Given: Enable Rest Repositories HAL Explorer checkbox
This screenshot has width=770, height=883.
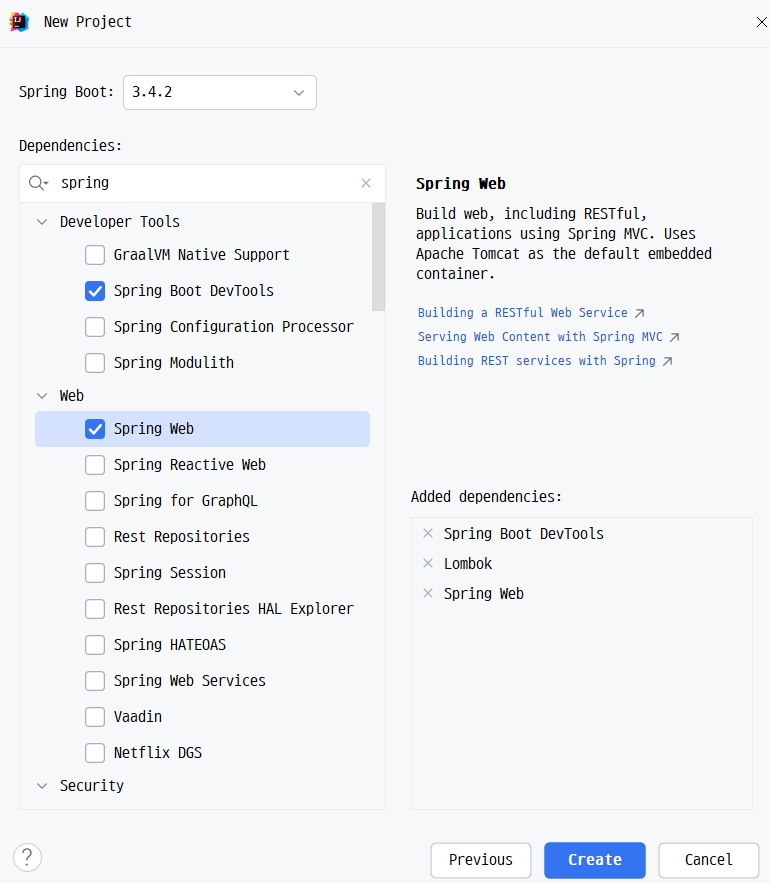Looking at the screenshot, I should (95, 609).
